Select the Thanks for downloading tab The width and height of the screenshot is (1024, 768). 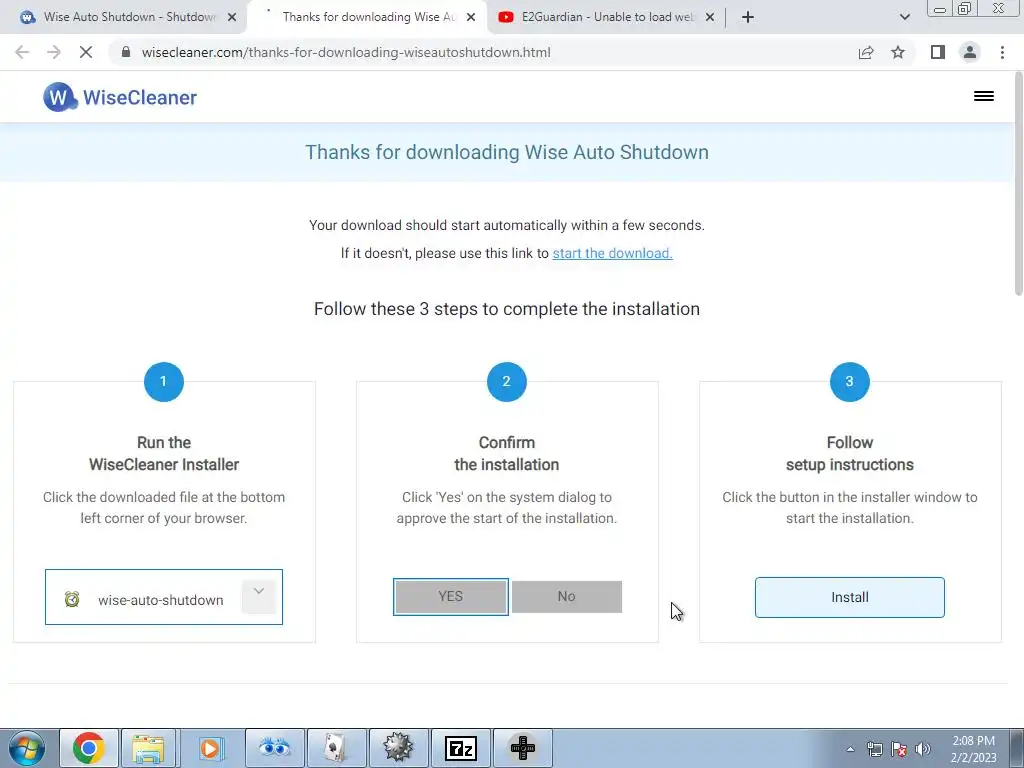click(366, 17)
